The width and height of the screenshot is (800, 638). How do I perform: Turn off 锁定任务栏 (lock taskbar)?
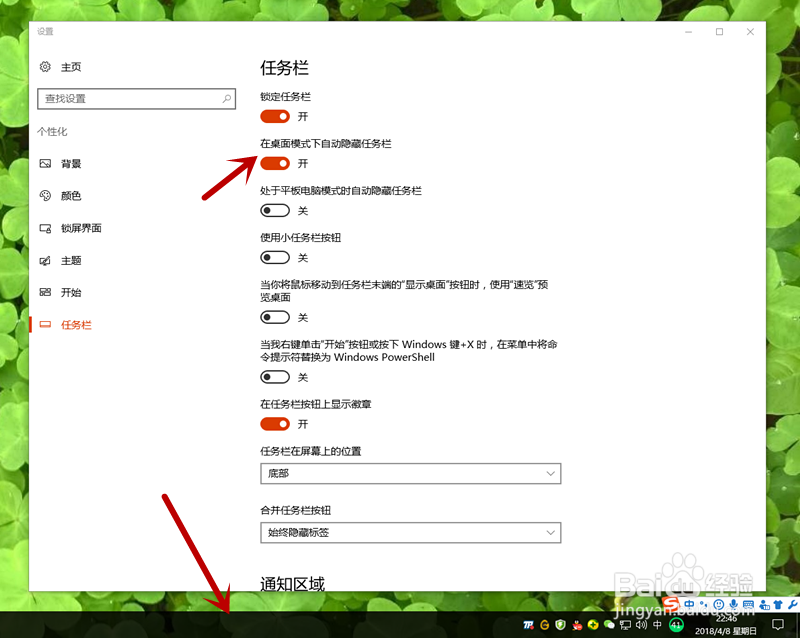click(275, 116)
